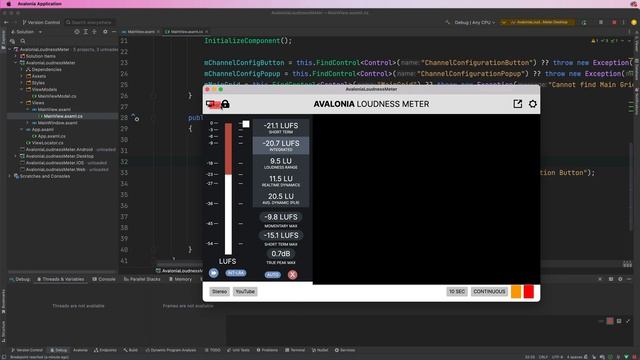Toggle the INT-LRA pill button

236,273
